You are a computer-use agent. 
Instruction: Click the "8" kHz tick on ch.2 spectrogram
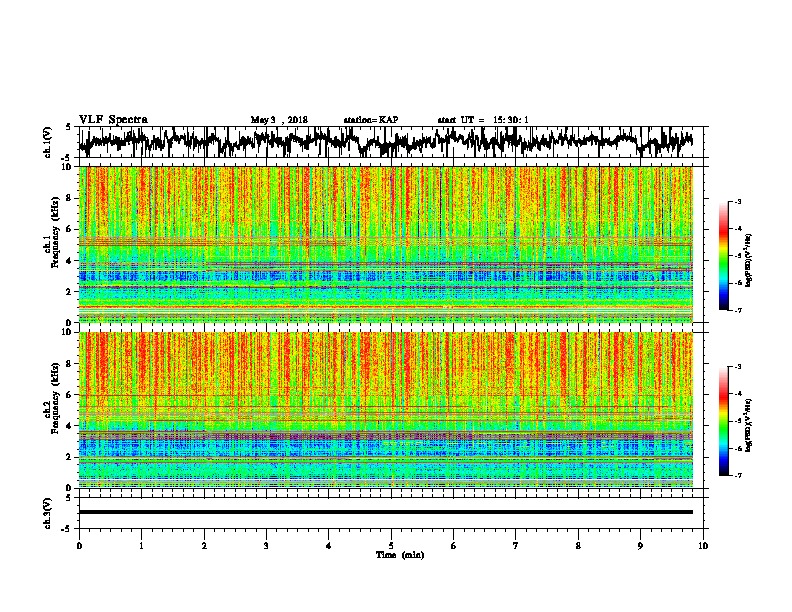click(70, 364)
